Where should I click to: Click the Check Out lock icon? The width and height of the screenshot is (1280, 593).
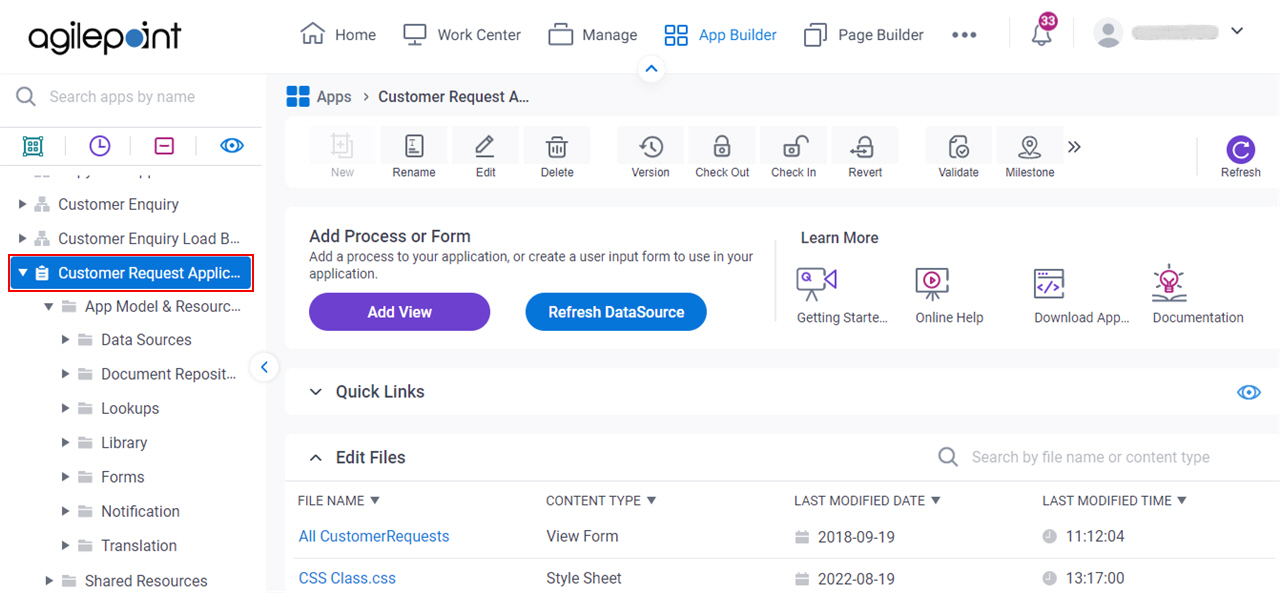coord(722,147)
